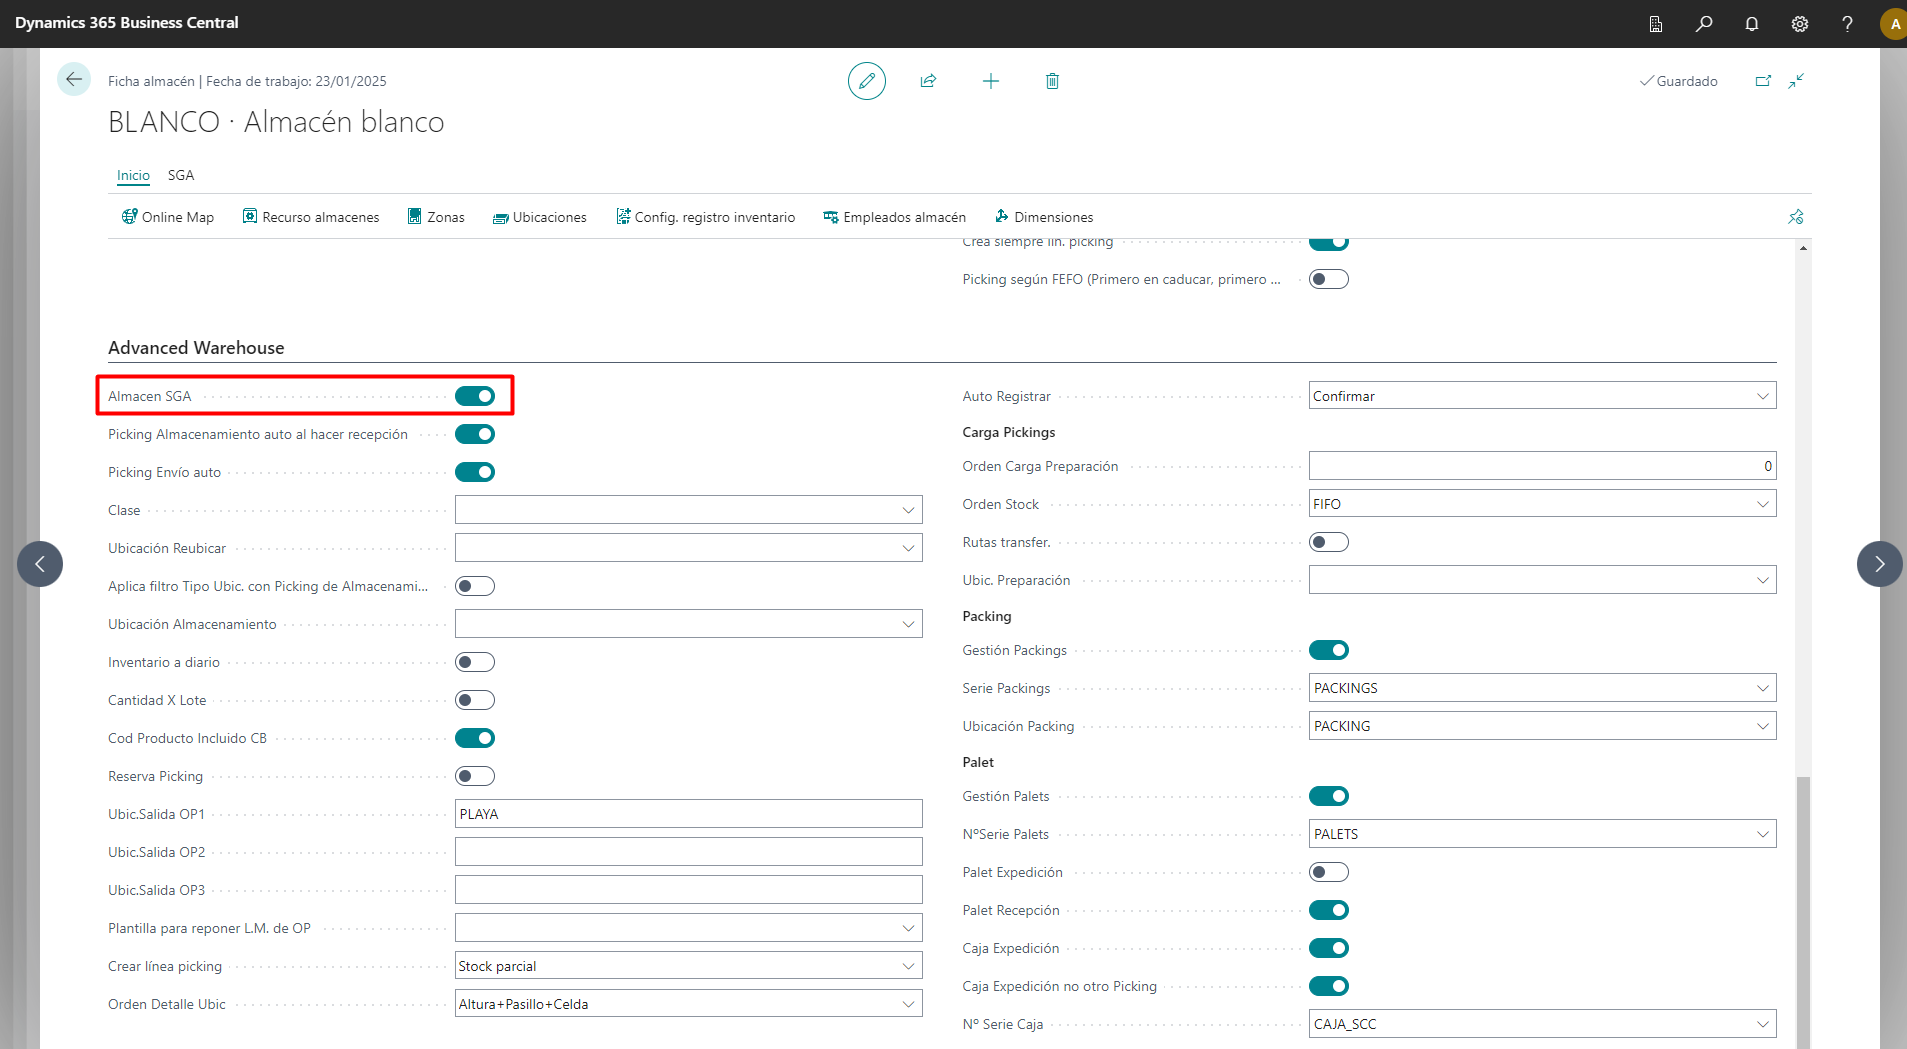Toggle Caja Expedición switch
The image size is (1907, 1049).
pyautogui.click(x=1329, y=948)
